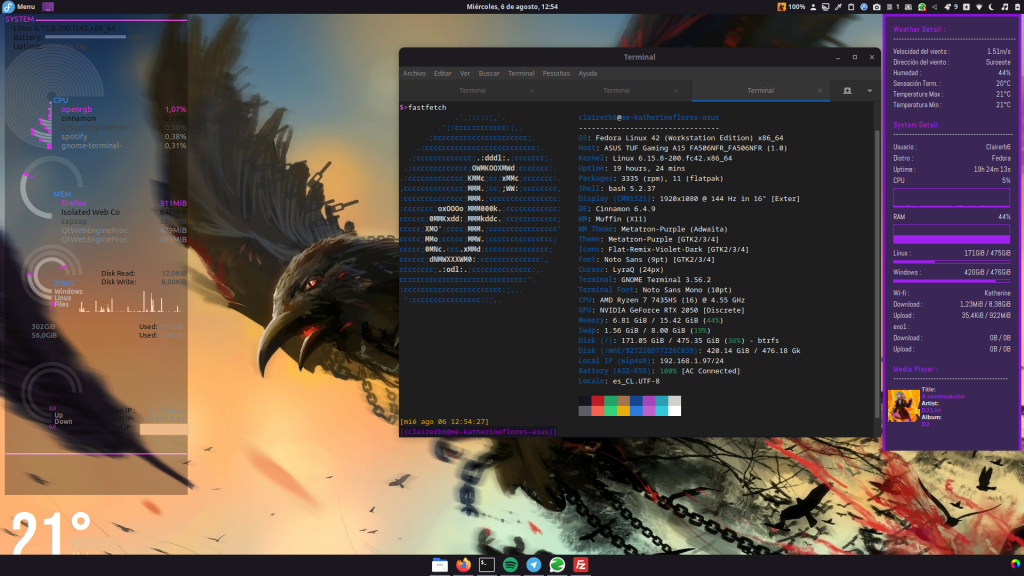Viewport: 1024px width, 576px height.
Task: Add a new terminal tab
Action: (847, 91)
